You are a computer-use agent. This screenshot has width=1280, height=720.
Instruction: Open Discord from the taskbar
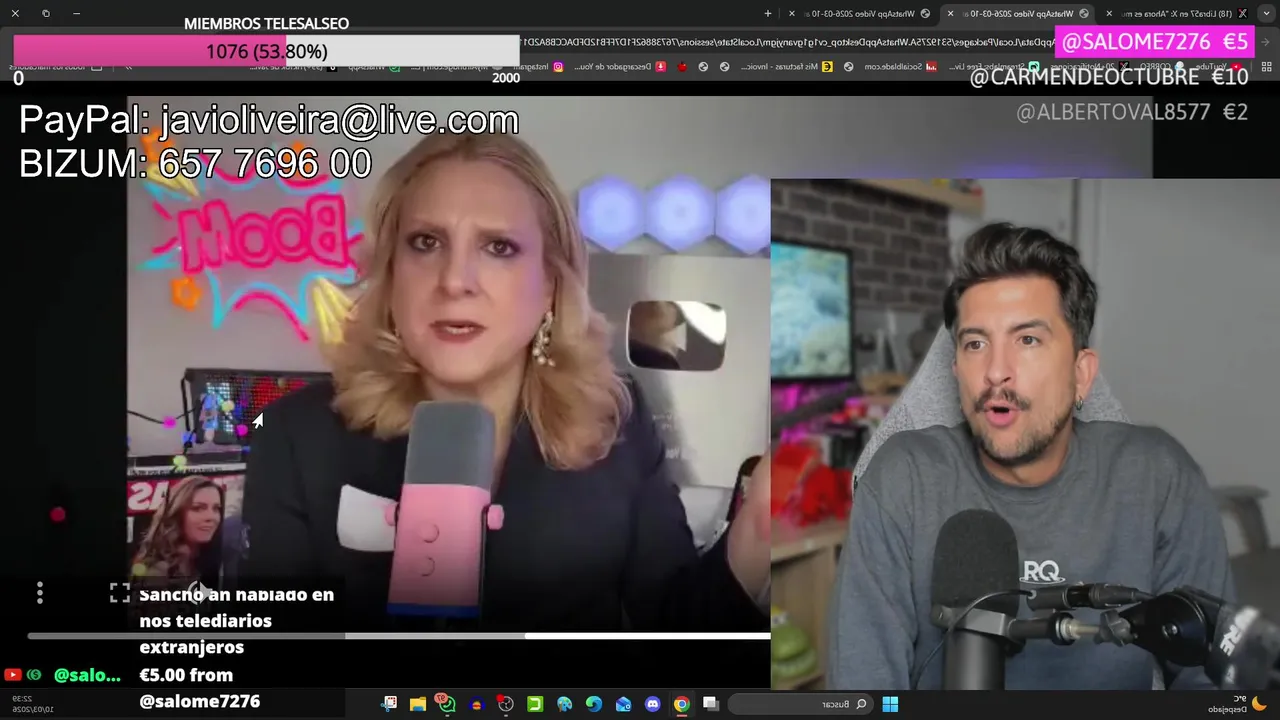coord(652,704)
